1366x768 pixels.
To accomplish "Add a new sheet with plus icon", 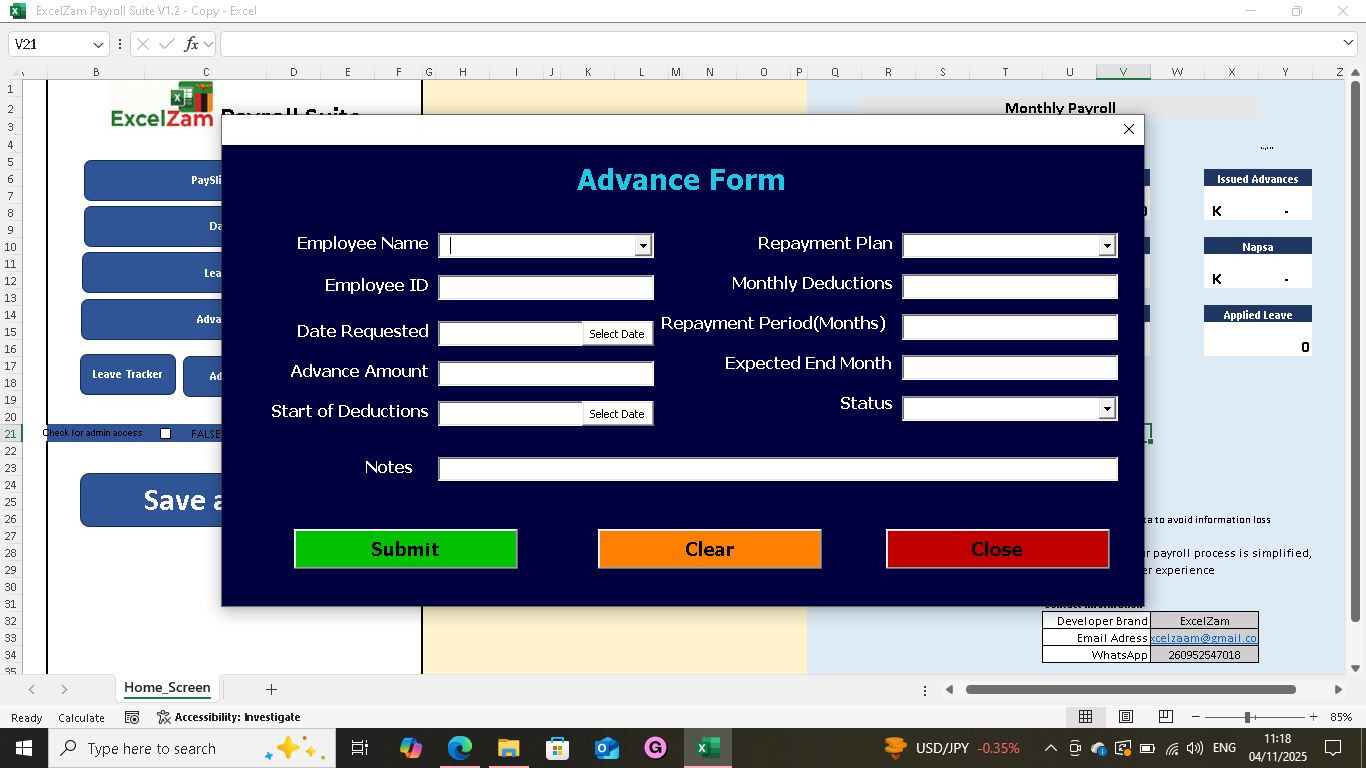I will 271,689.
